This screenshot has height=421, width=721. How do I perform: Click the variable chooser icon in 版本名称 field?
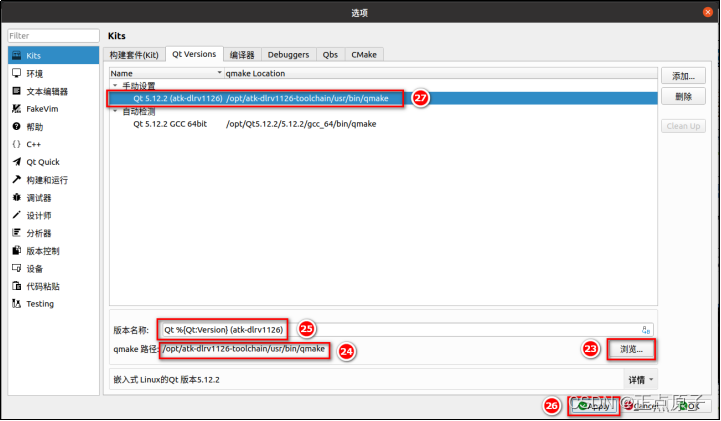click(x=646, y=330)
